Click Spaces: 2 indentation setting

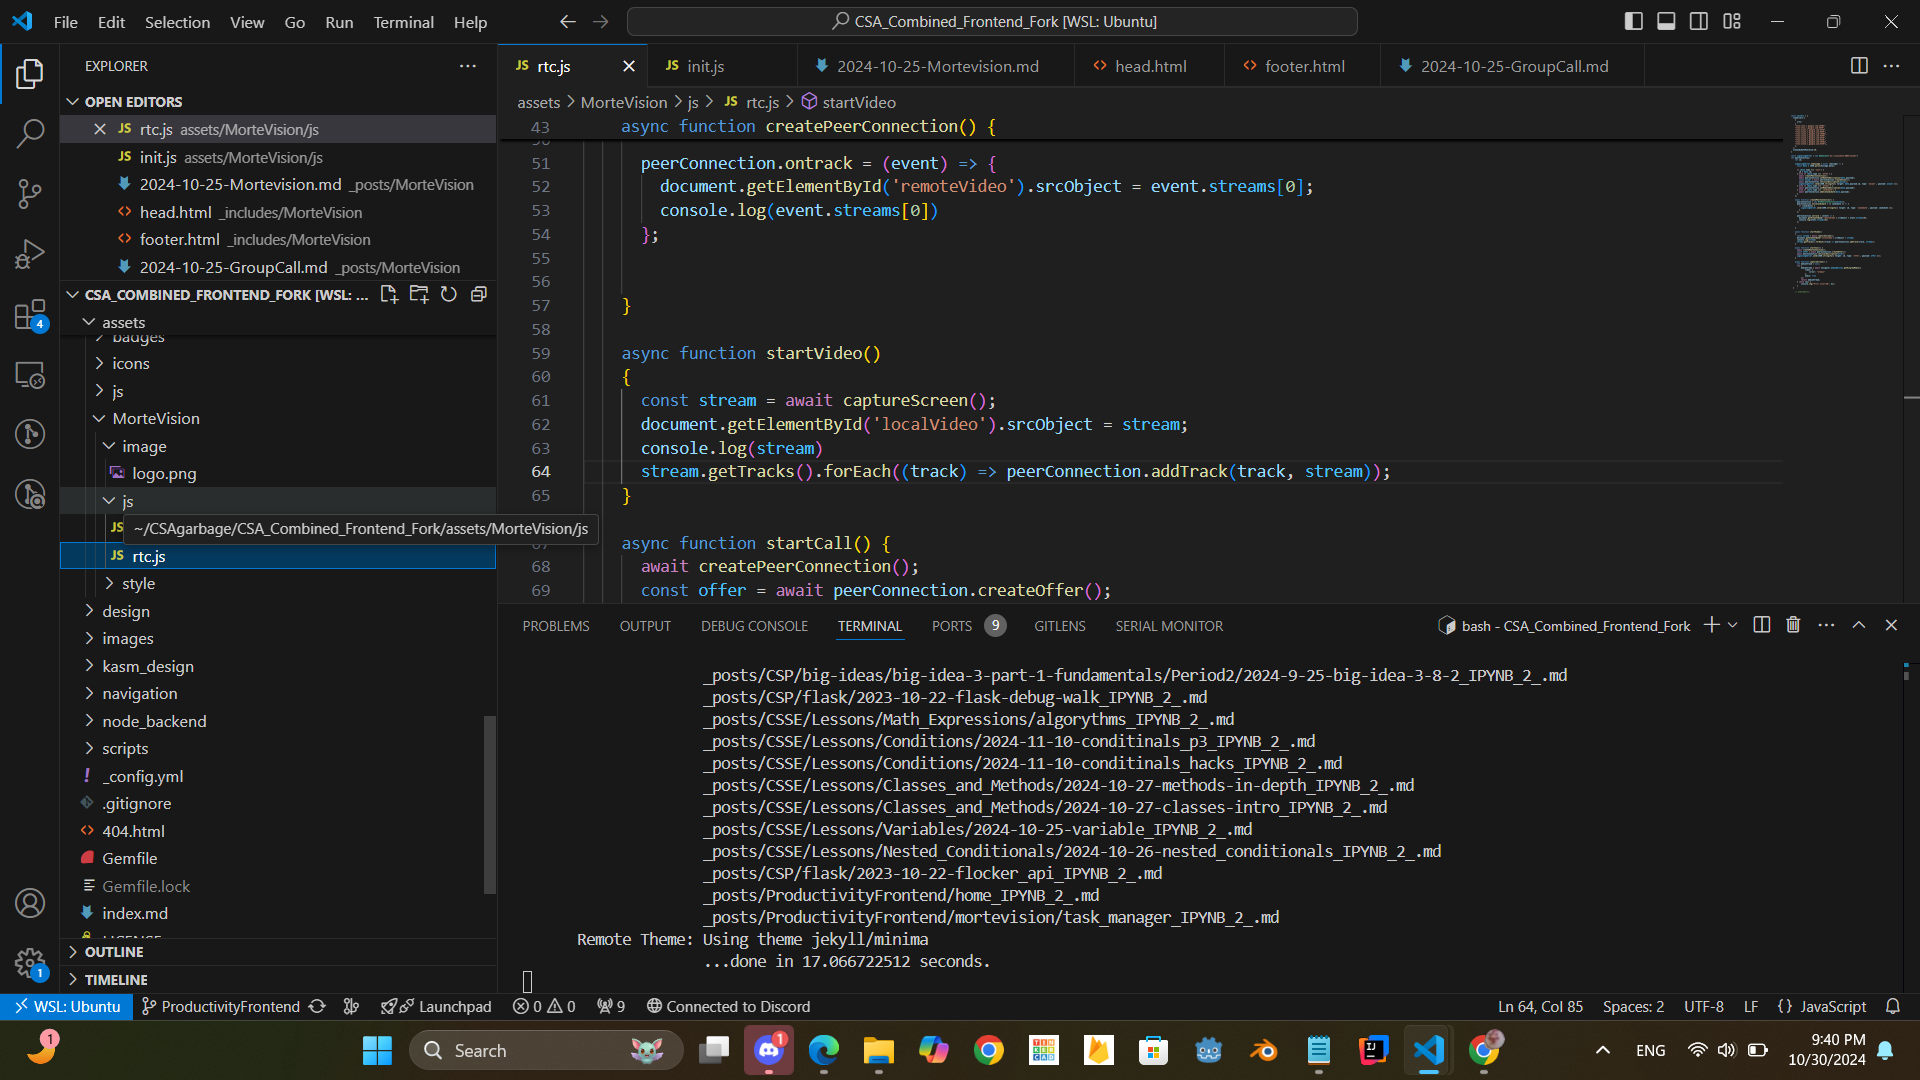[x=1633, y=1006]
